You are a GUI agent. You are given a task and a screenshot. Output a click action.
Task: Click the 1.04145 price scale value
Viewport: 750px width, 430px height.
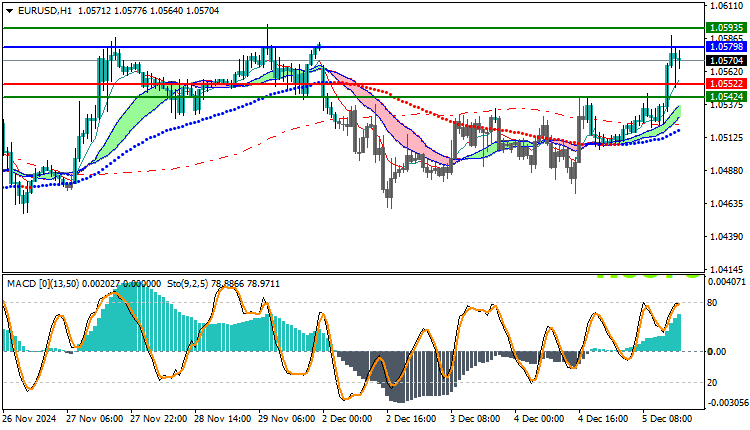727,269
